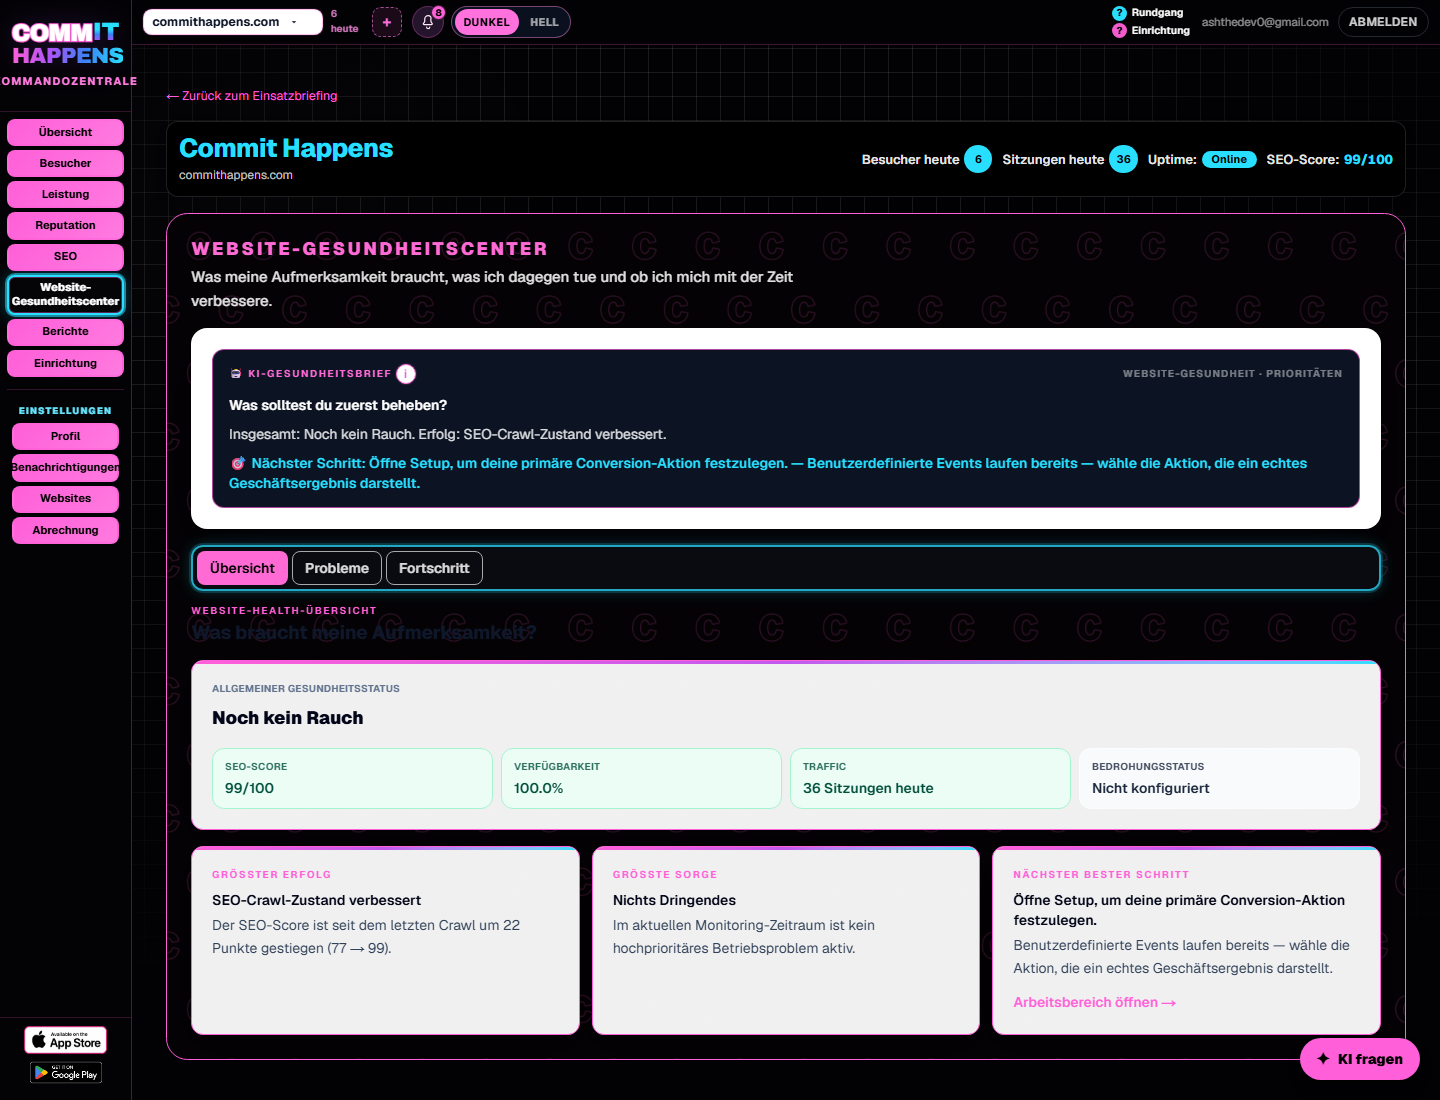Click the Größte Sorge card
This screenshot has height=1100, width=1440.
(x=786, y=941)
